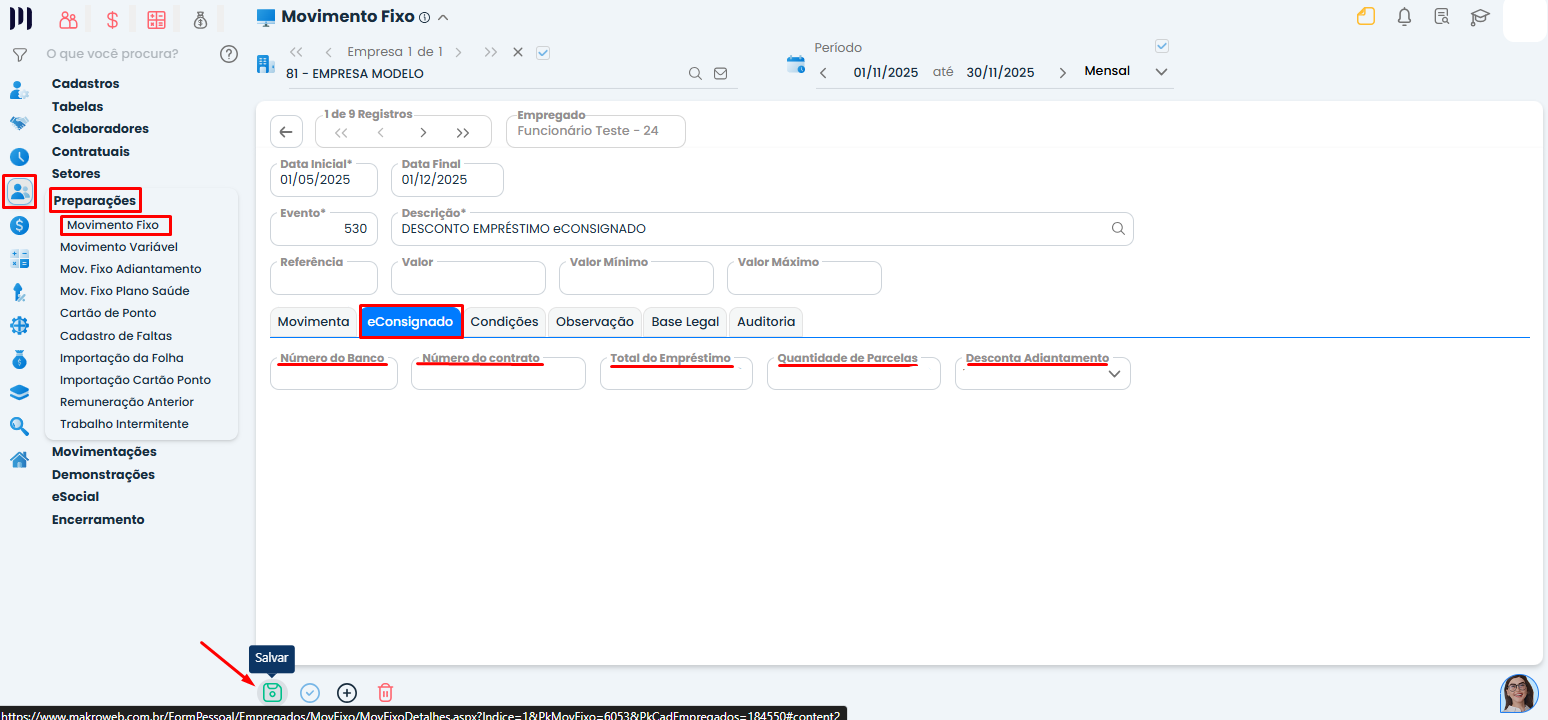Image resolution: width=1548 pixels, height=720 pixels.
Task: Click the green Salvar save icon
Action: tap(272, 692)
